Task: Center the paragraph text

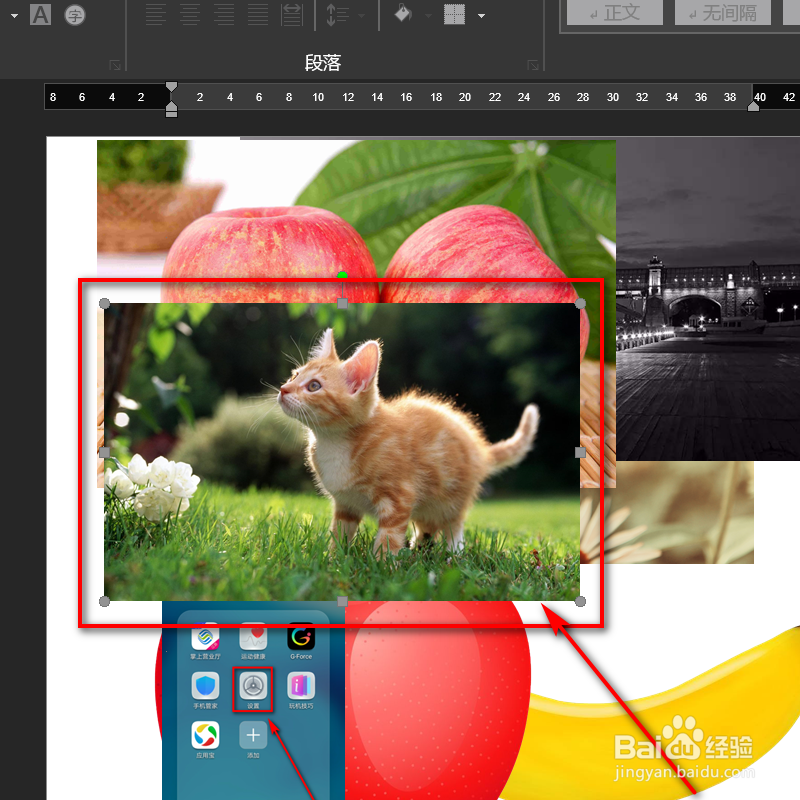Action: (190, 15)
